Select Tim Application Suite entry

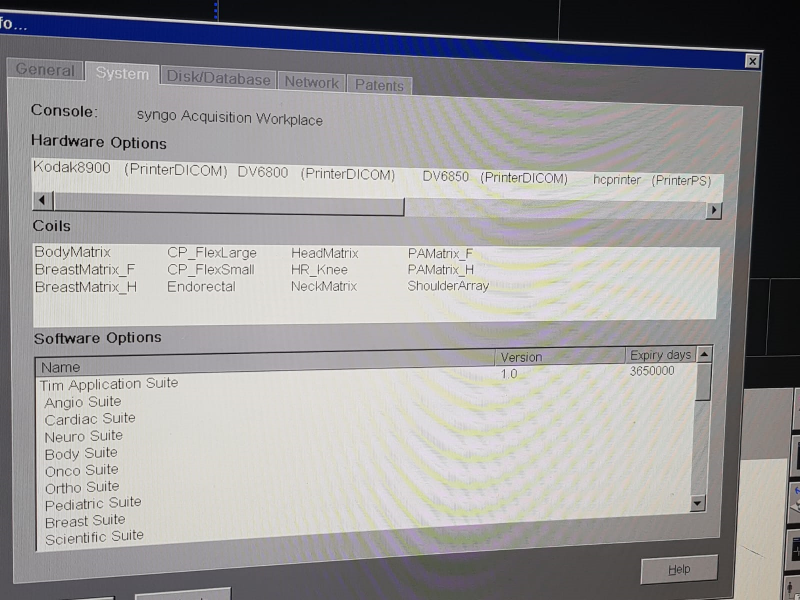click(x=109, y=384)
